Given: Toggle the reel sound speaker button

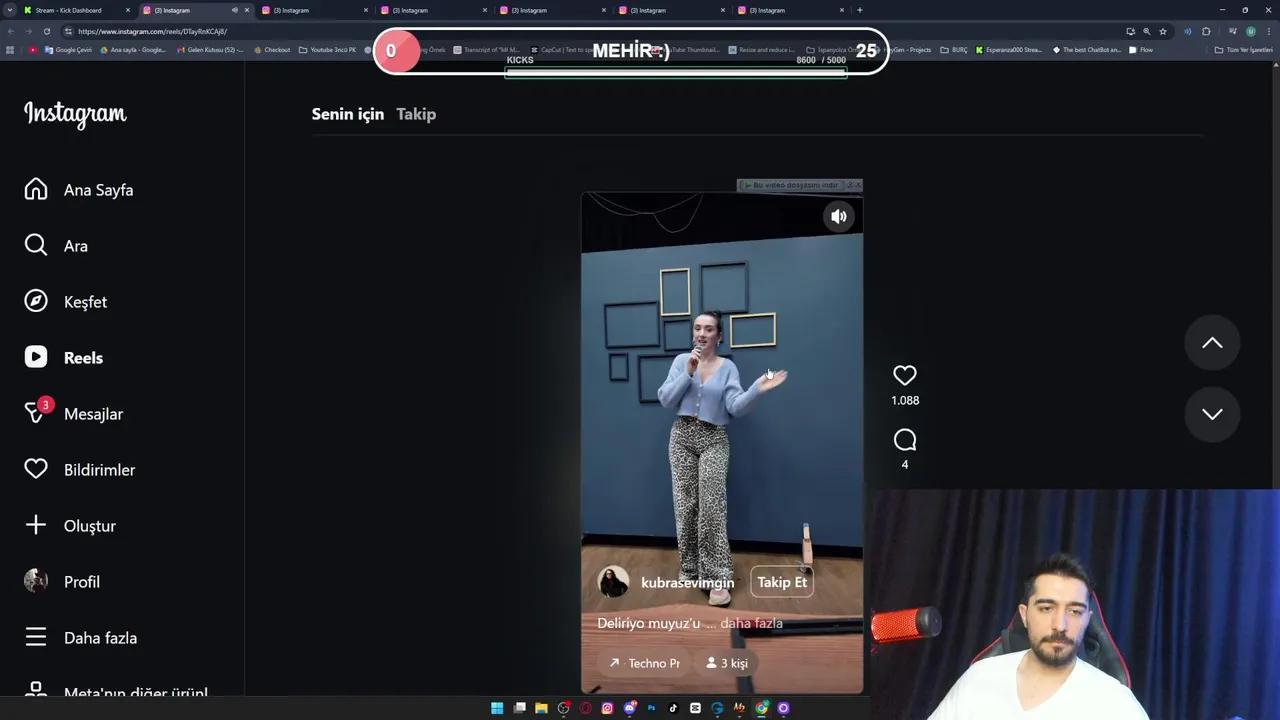Looking at the screenshot, I should pyautogui.click(x=839, y=216).
